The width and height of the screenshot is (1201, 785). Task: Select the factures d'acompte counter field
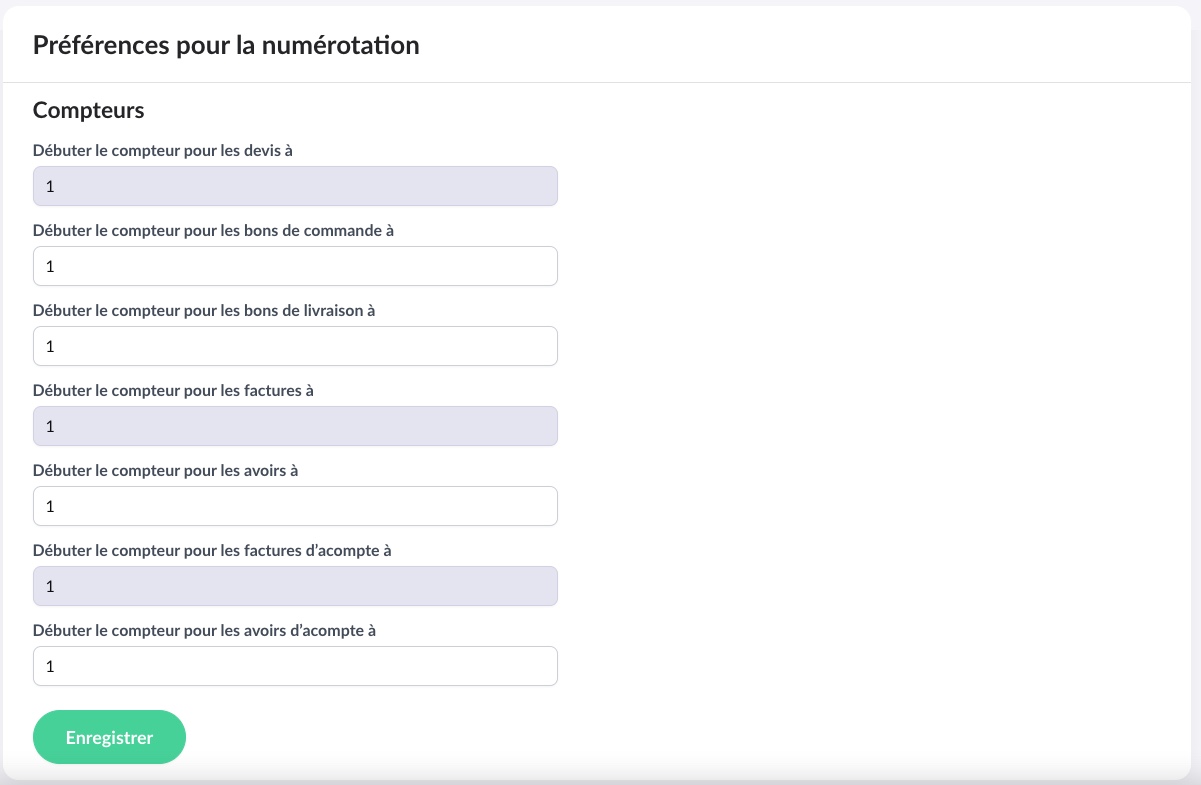295,586
